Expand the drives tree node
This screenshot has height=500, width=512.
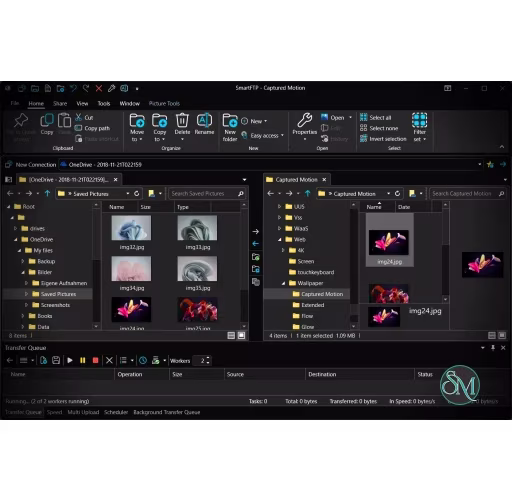tap(15, 229)
